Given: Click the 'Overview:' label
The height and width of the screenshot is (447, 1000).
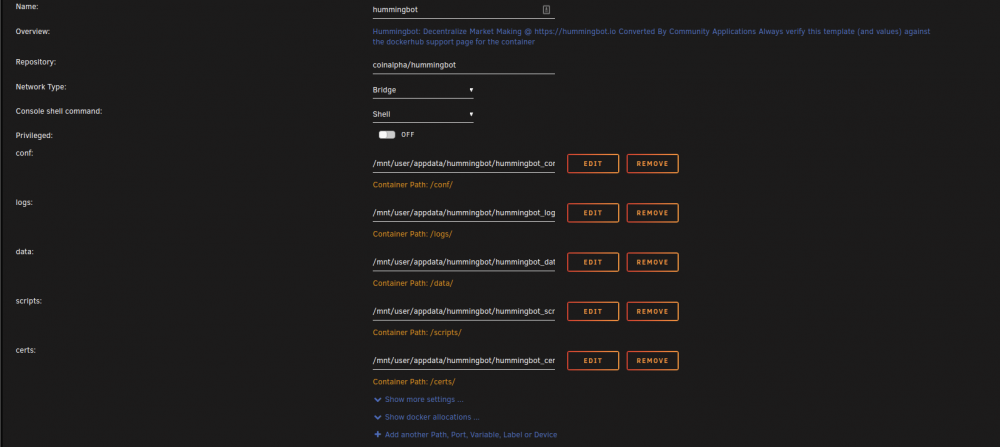Looking at the screenshot, I should pos(33,31).
